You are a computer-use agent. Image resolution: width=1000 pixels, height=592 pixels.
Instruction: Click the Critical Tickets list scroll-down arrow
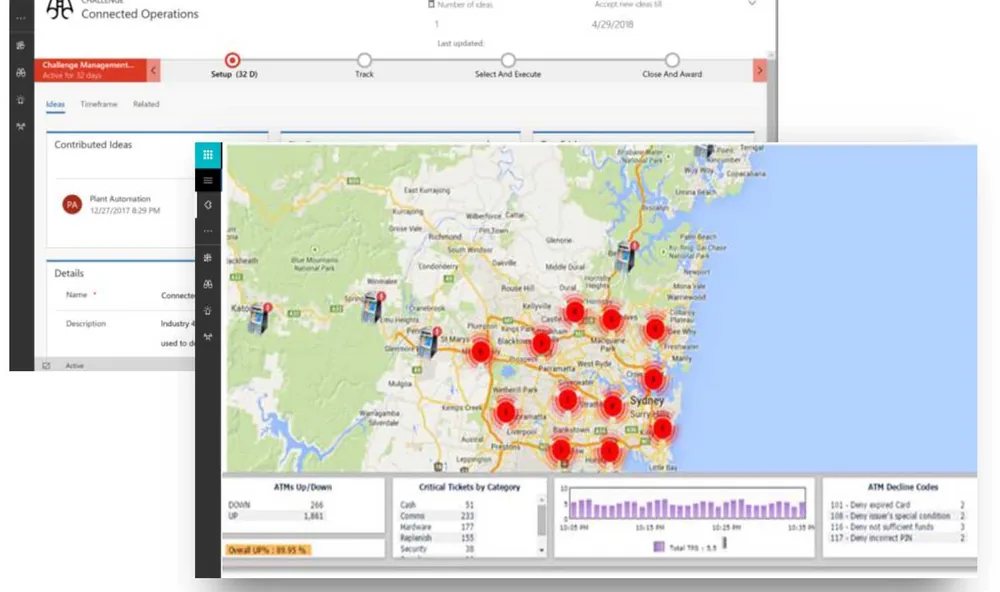541,550
